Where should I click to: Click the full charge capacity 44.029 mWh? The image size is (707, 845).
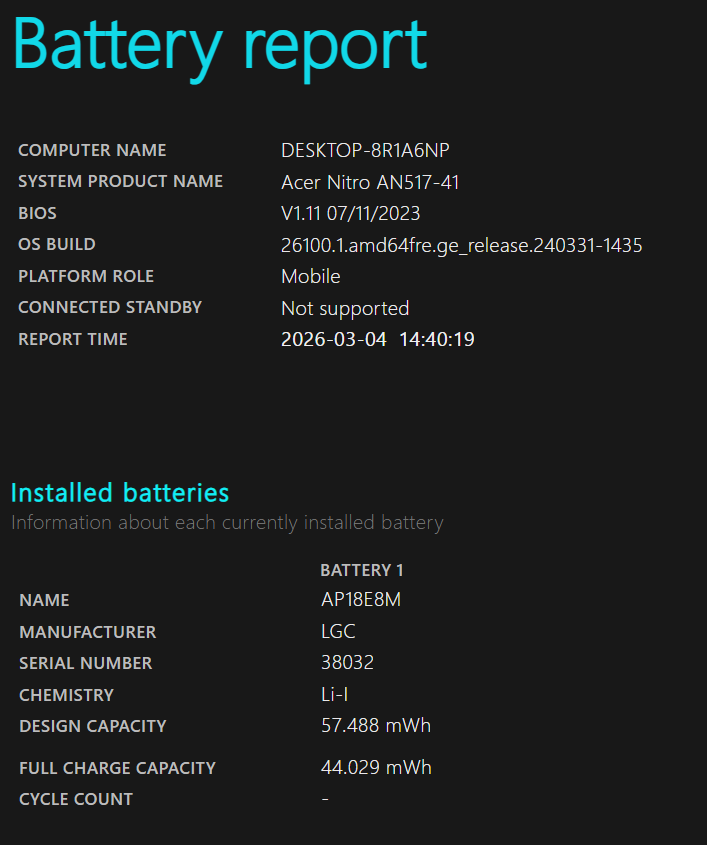(375, 768)
